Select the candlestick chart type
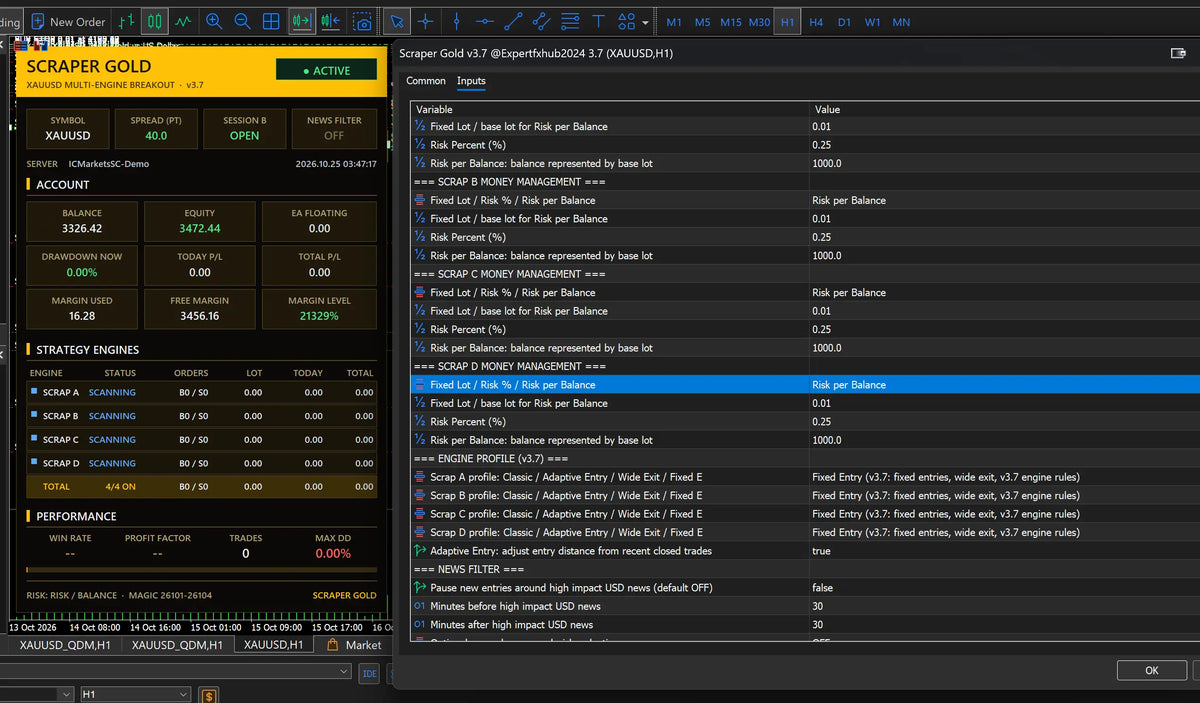1200x703 pixels. [x=154, y=21]
